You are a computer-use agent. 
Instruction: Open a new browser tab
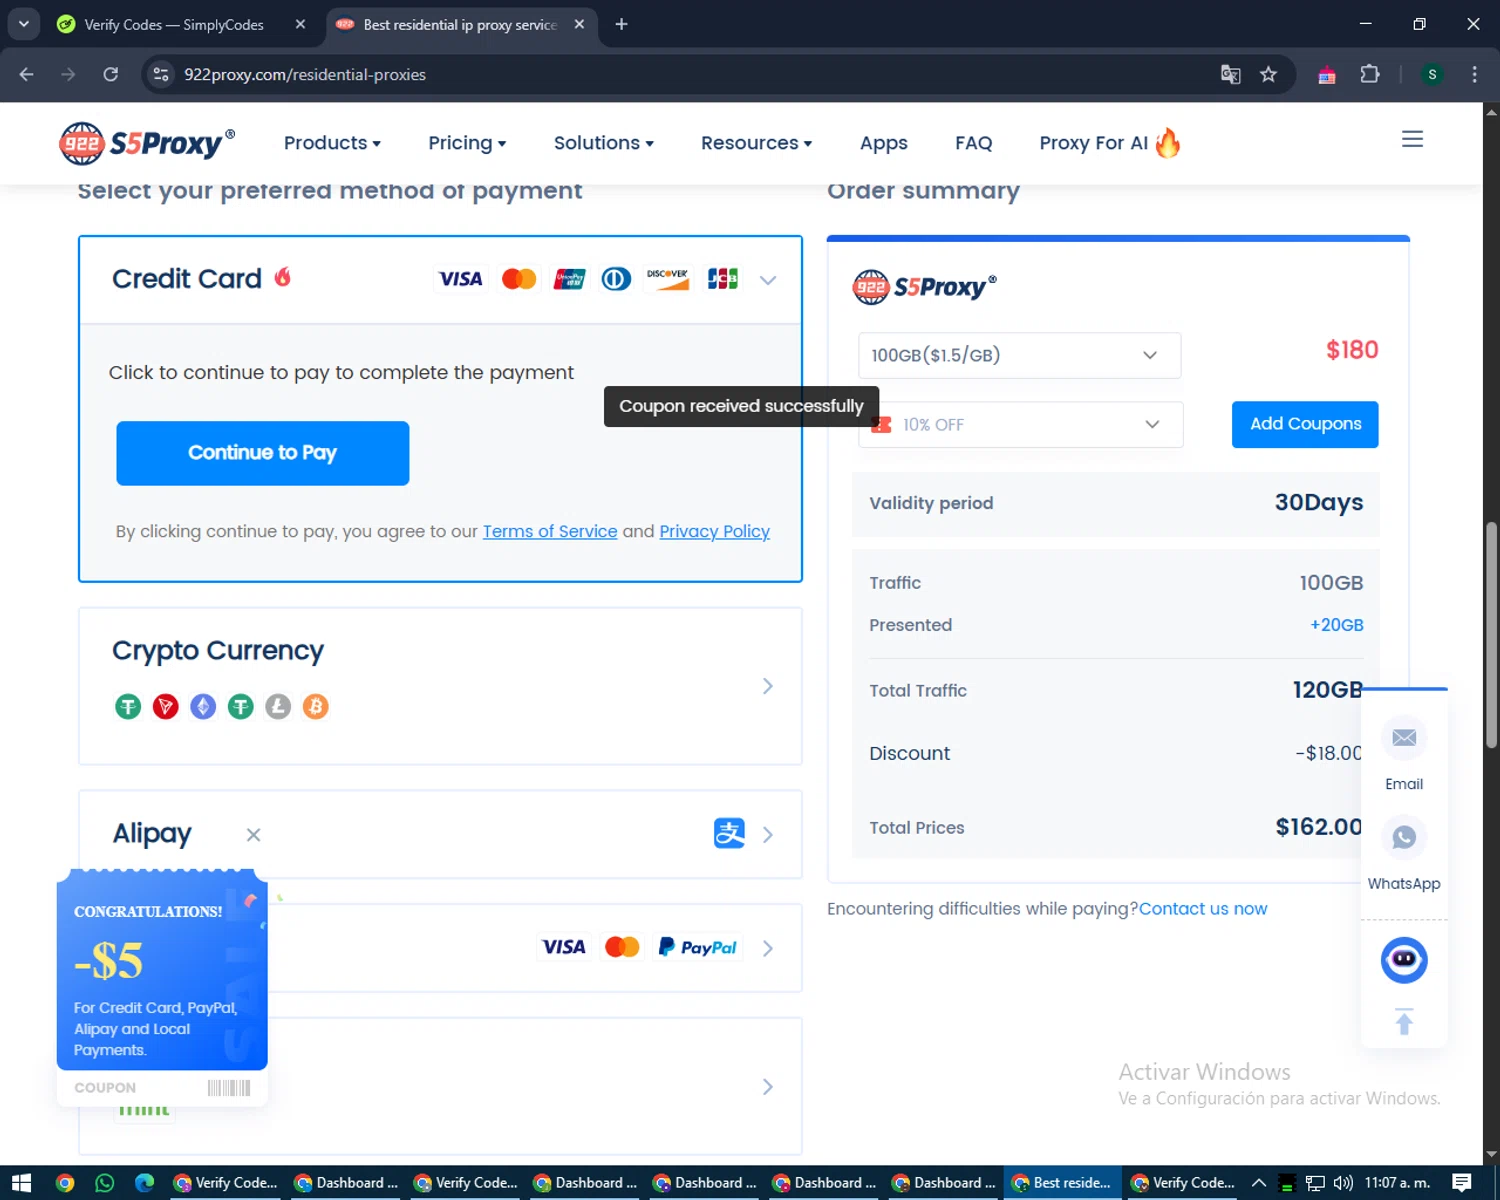coord(621,24)
